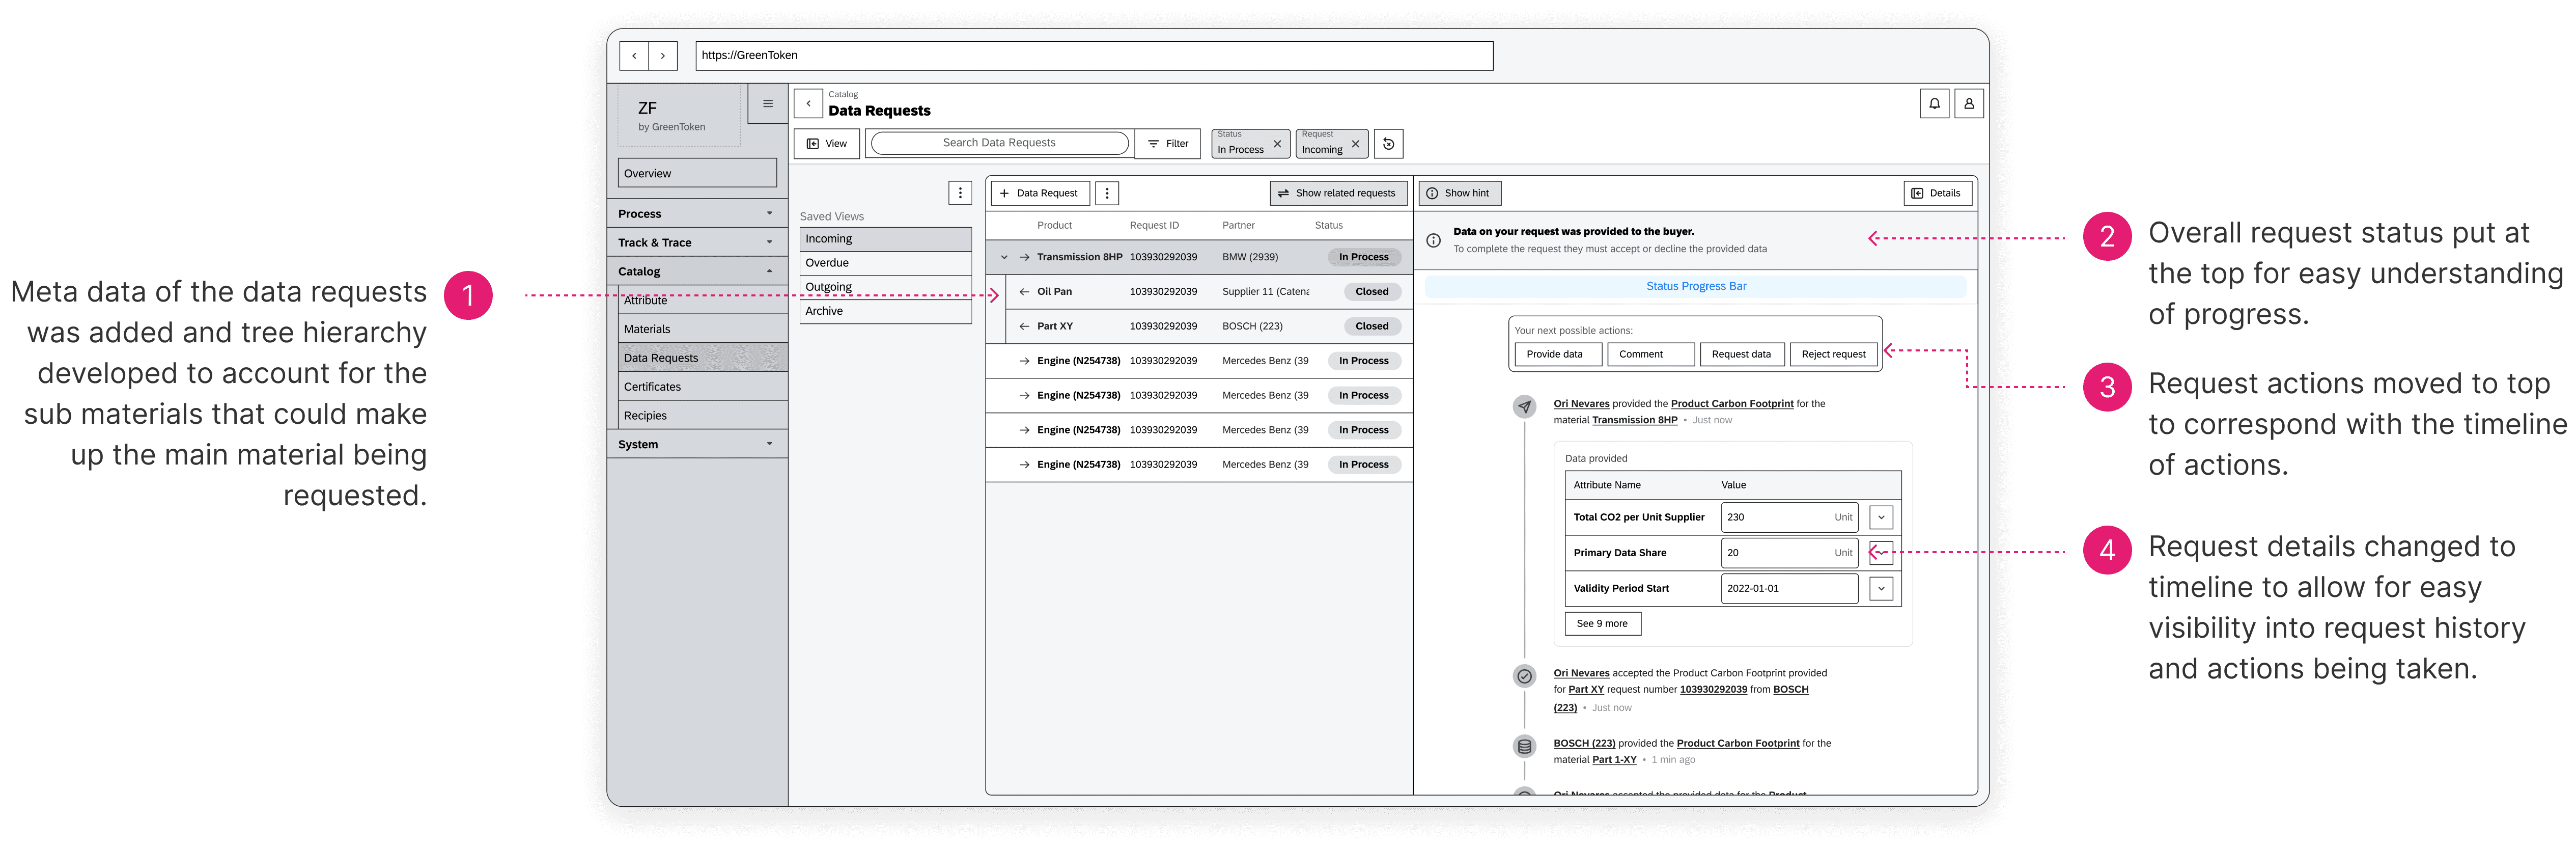
Task: Click the Provide data action
Action: point(1558,354)
